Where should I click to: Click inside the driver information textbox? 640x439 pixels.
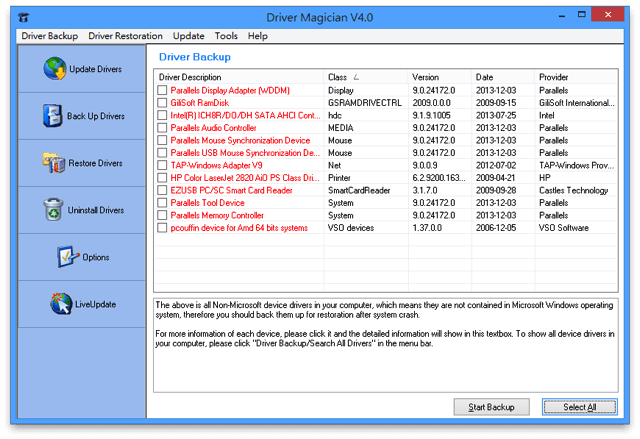[x=386, y=345]
